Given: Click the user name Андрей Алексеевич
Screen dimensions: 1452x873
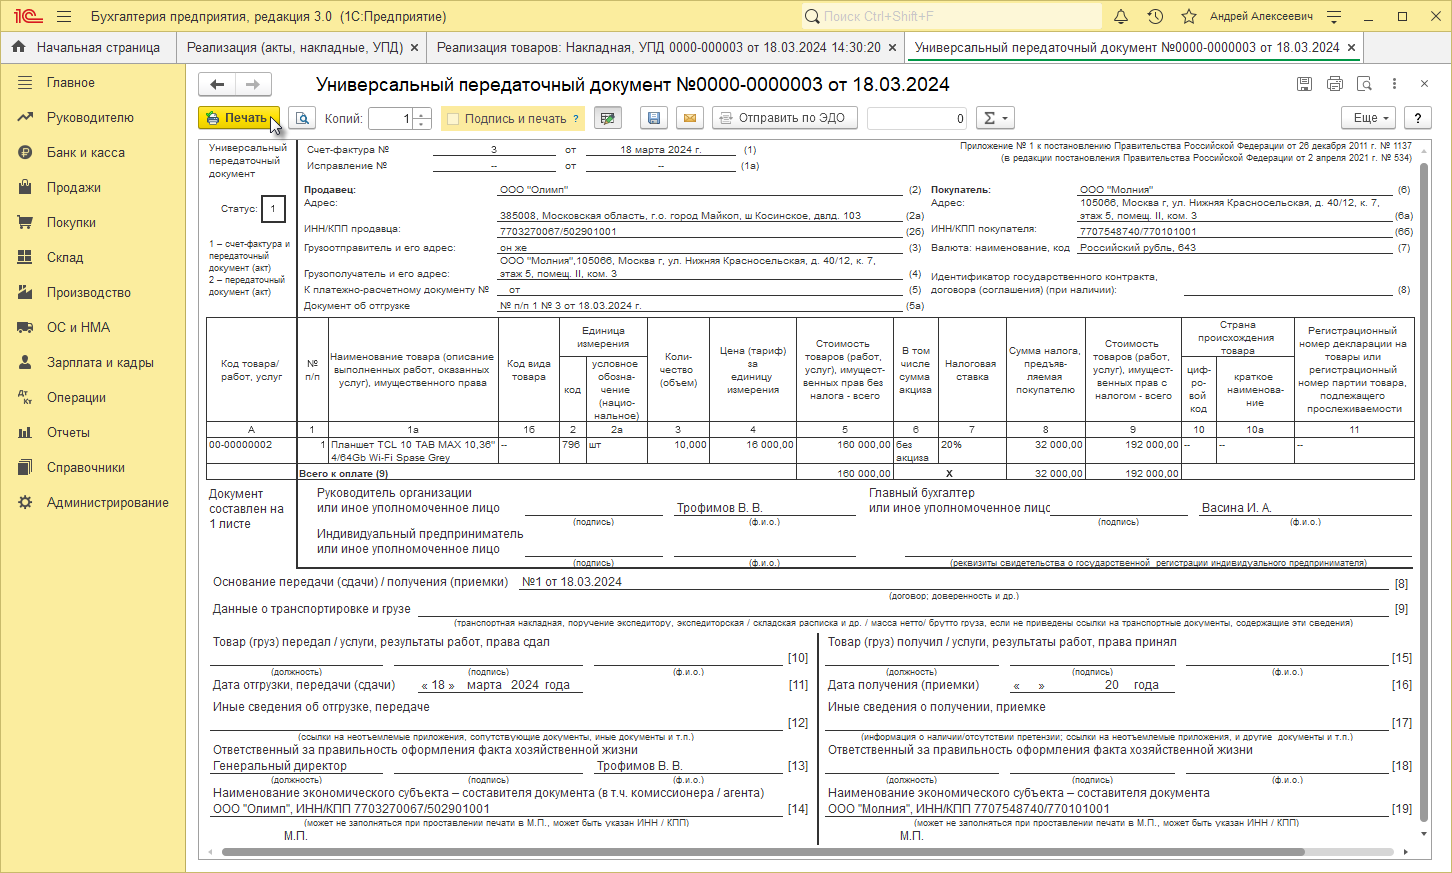Looking at the screenshot, I should [x=1261, y=17].
